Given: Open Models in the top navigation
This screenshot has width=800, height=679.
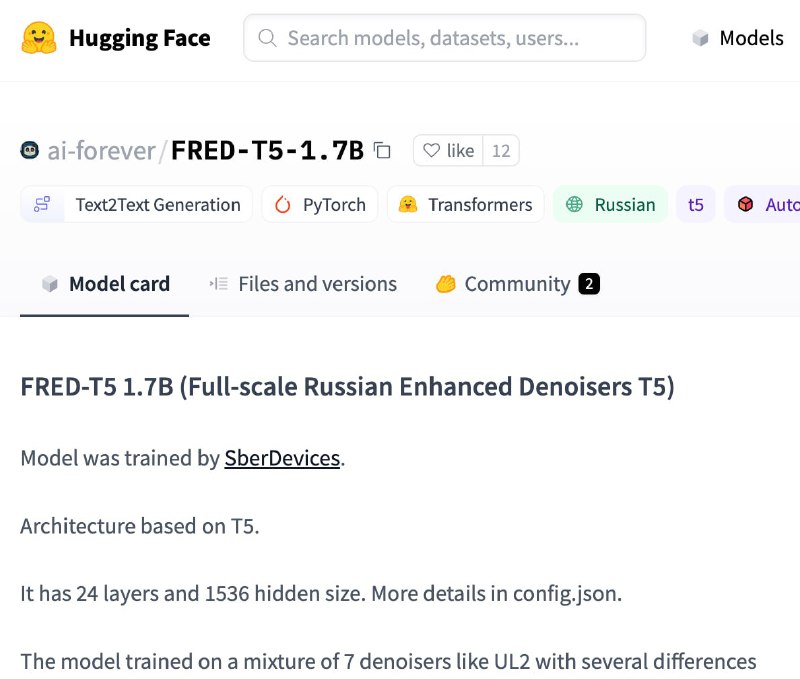Looking at the screenshot, I should (738, 38).
